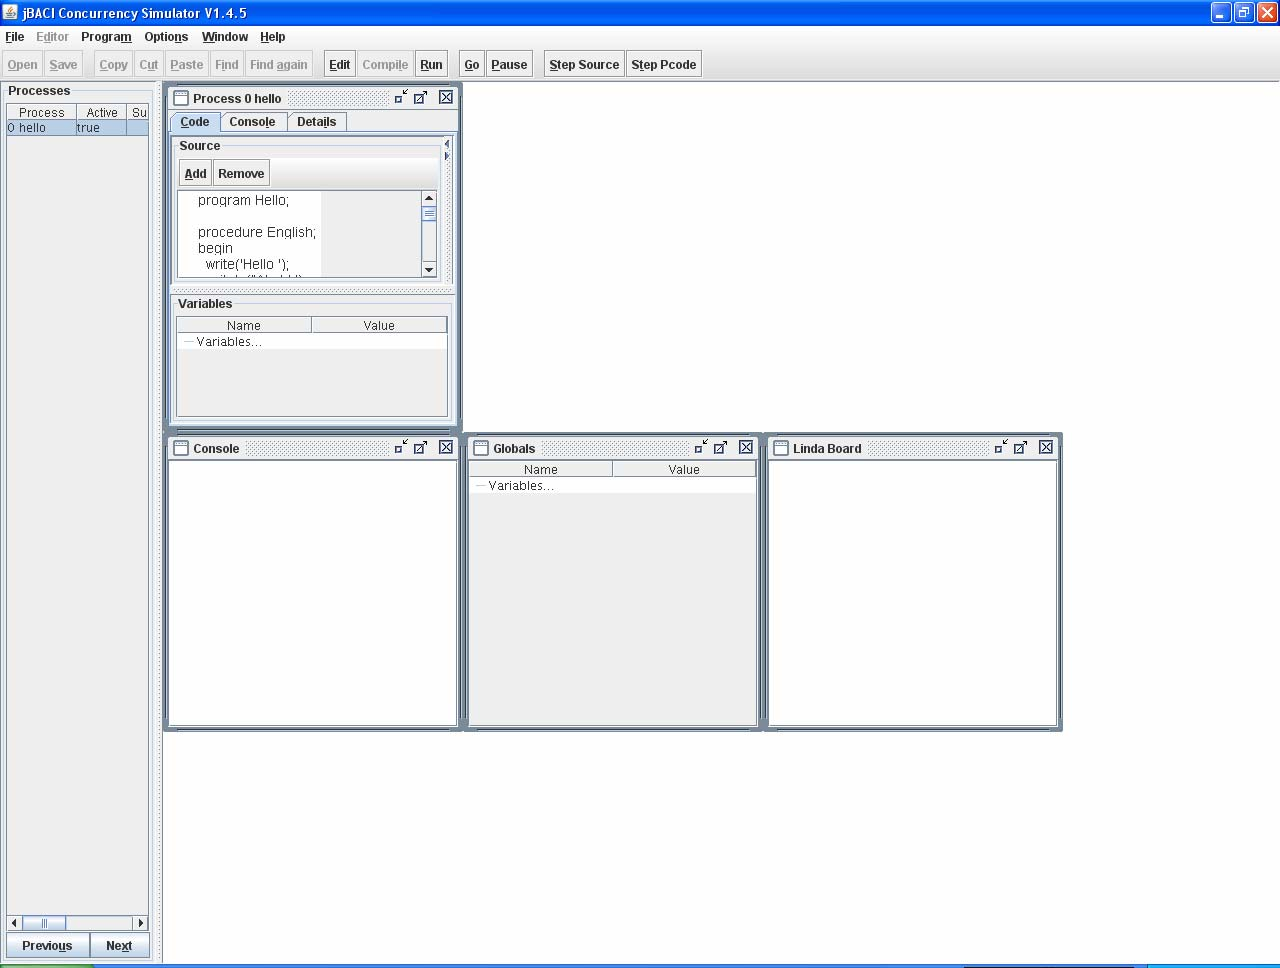Click the Next button

pyautogui.click(x=119, y=945)
